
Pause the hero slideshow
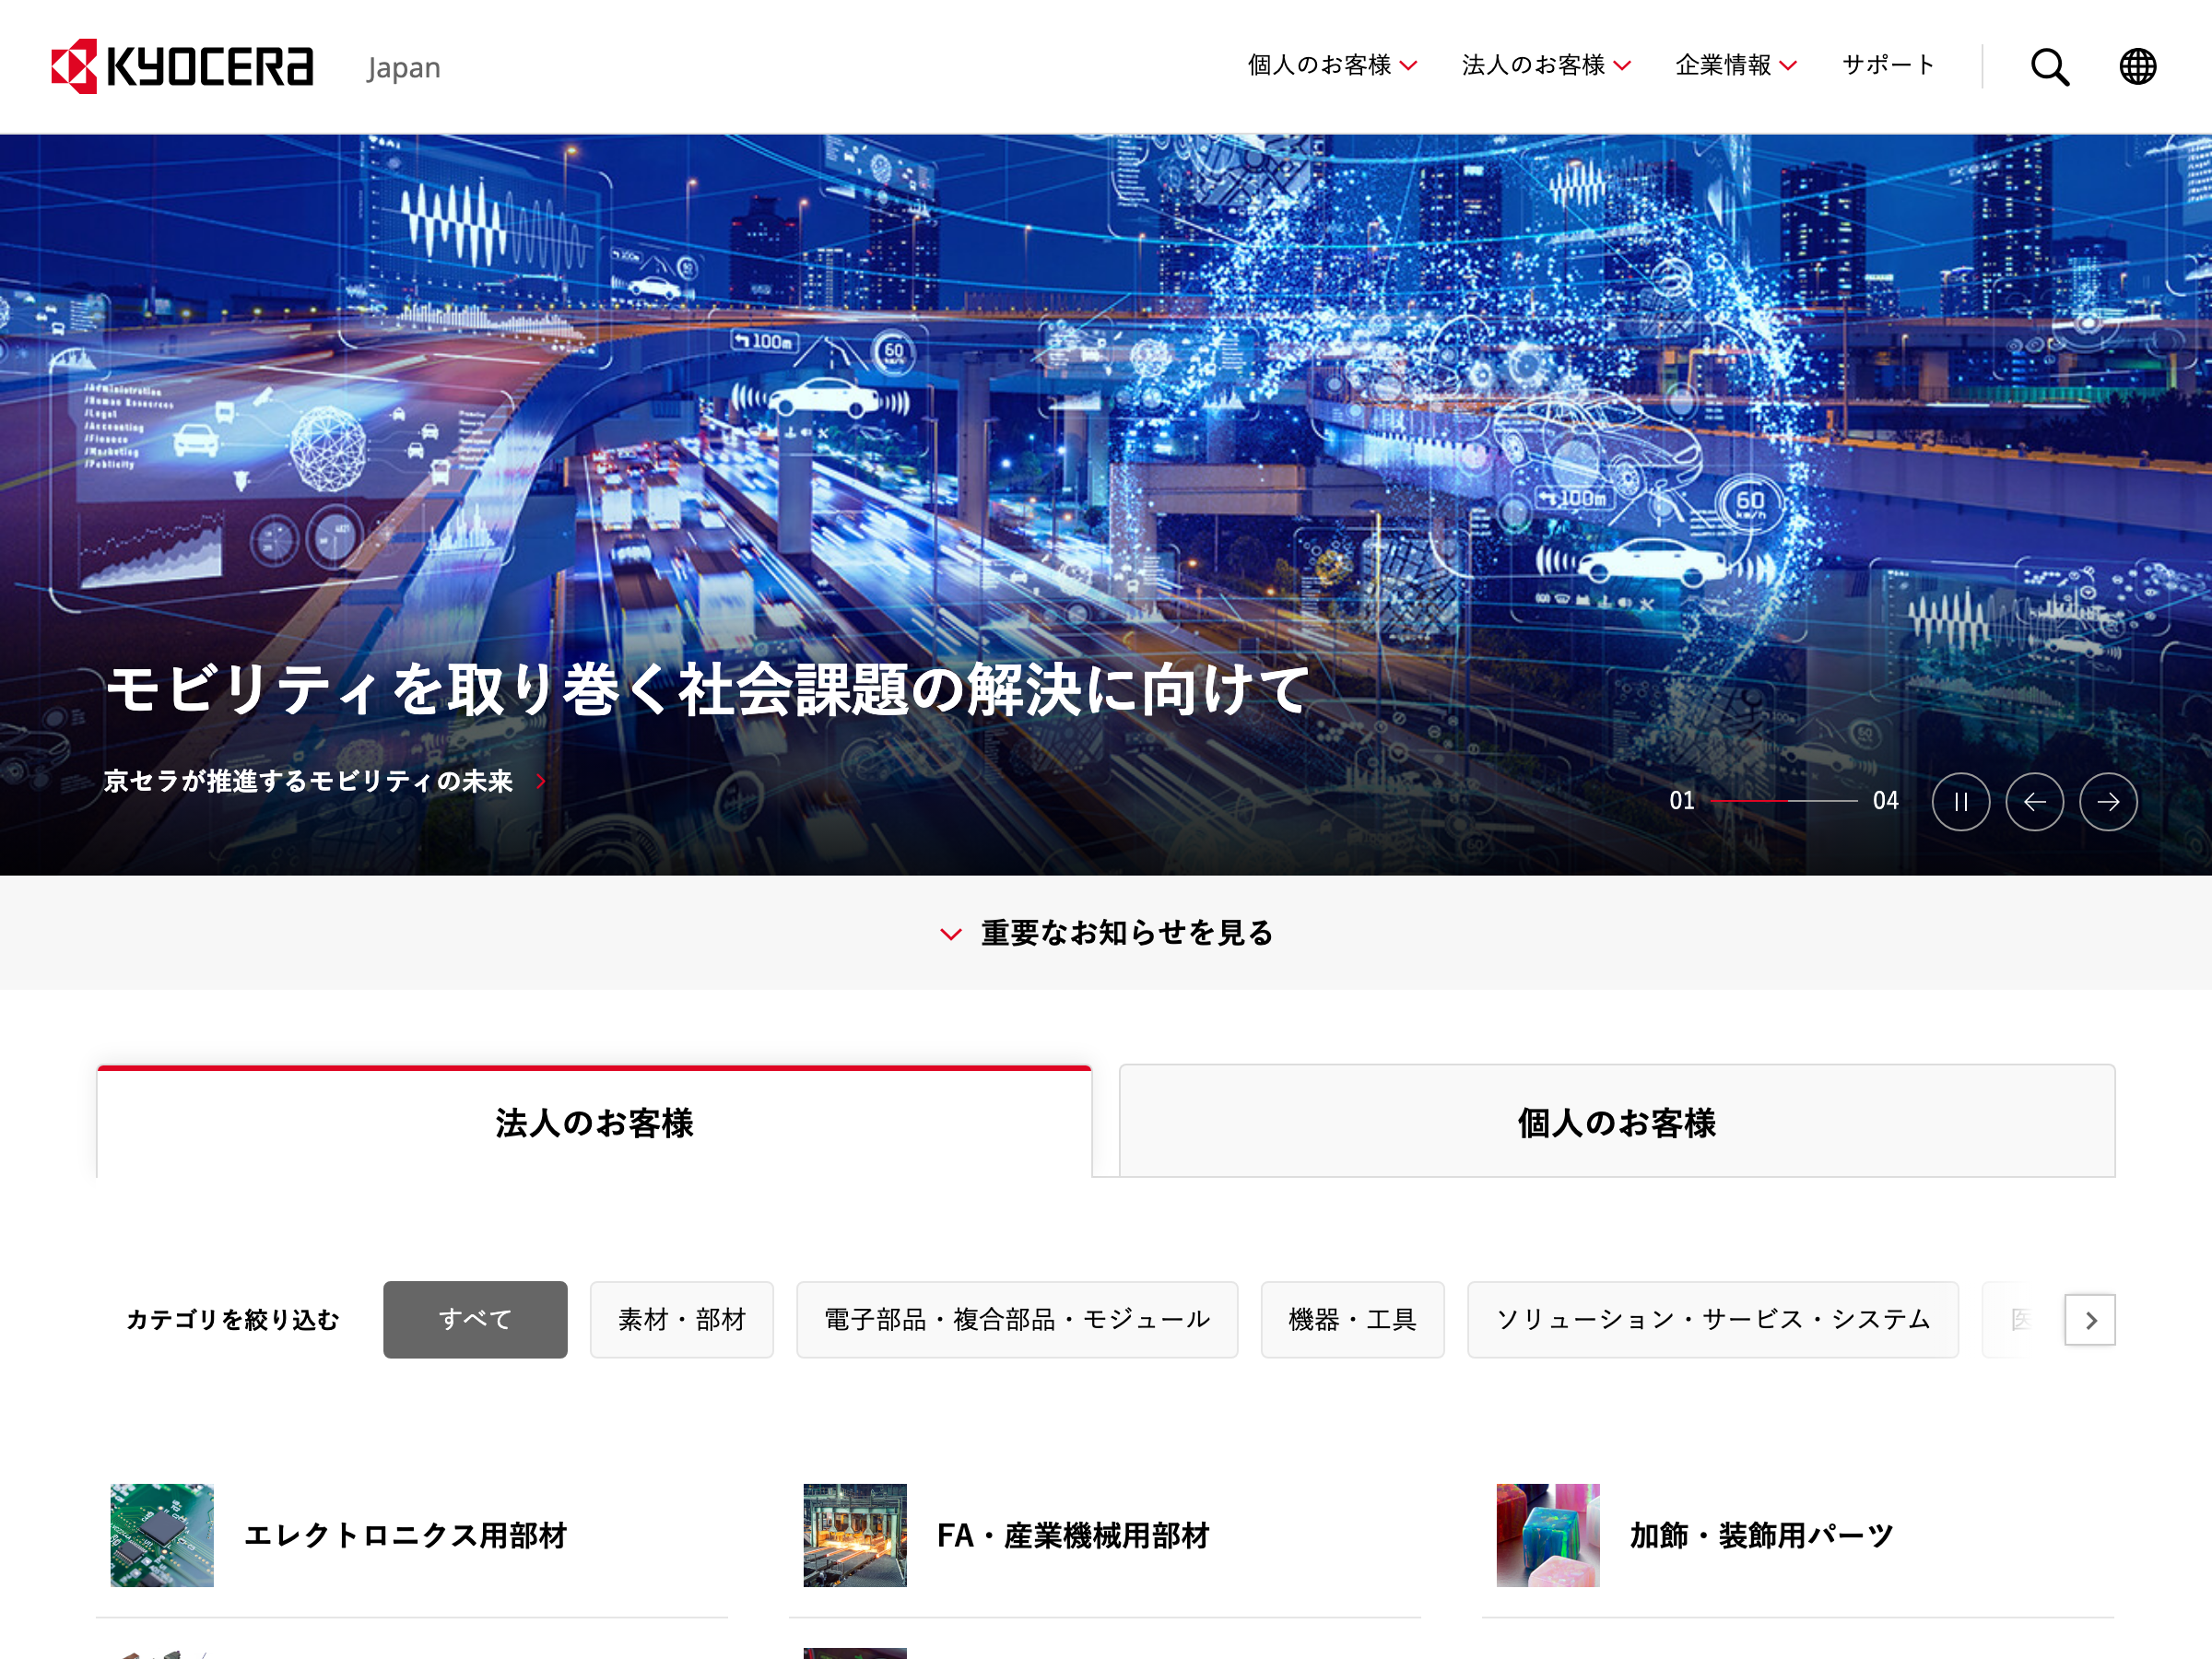pos(1960,801)
